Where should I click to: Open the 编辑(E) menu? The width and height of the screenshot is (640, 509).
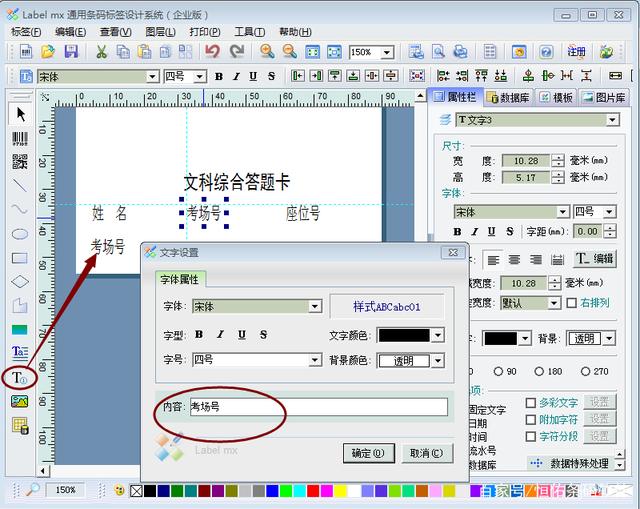point(70,32)
